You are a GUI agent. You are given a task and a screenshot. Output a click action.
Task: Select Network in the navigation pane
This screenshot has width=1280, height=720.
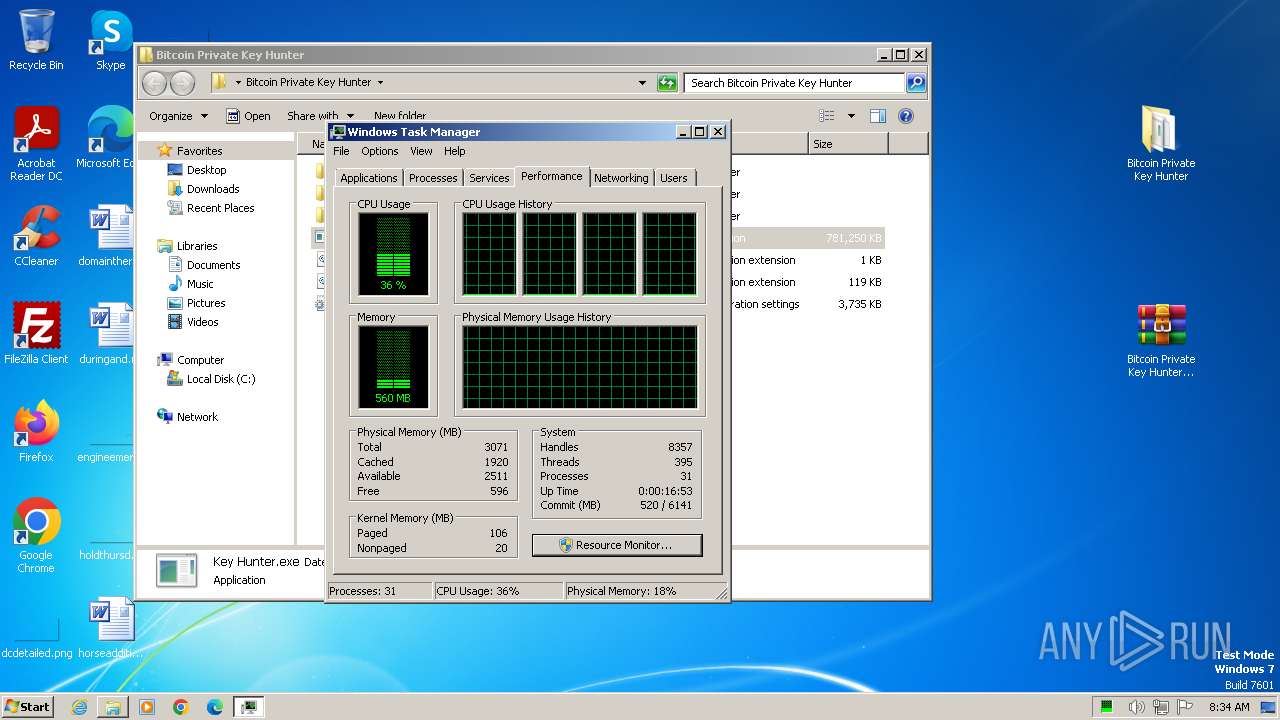click(x=197, y=417)
